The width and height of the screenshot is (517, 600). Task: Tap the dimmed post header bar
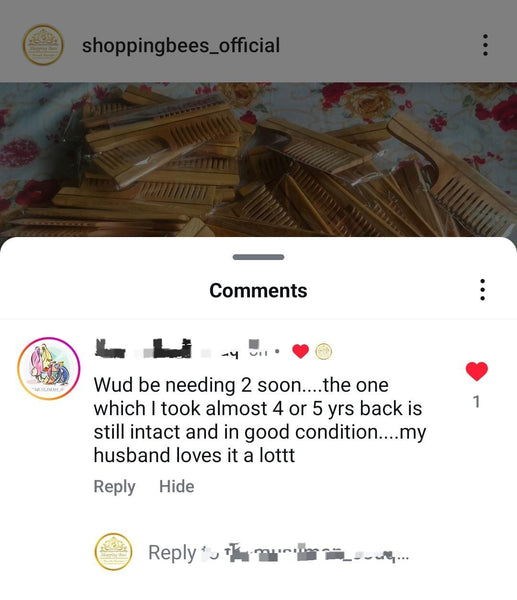(x=258, y=41)
